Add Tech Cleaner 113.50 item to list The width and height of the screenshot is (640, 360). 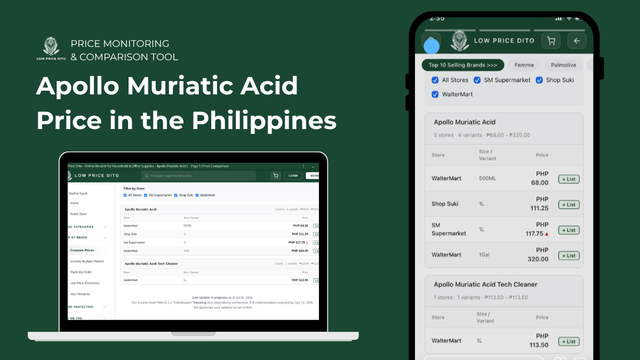[x=569, y=341]
